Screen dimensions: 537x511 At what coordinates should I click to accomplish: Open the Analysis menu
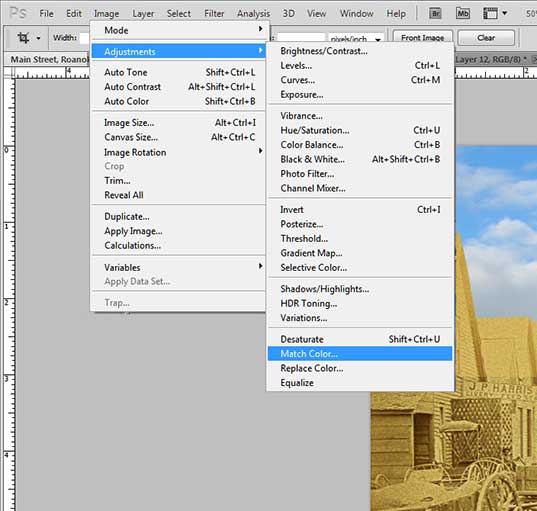(253, 14)
